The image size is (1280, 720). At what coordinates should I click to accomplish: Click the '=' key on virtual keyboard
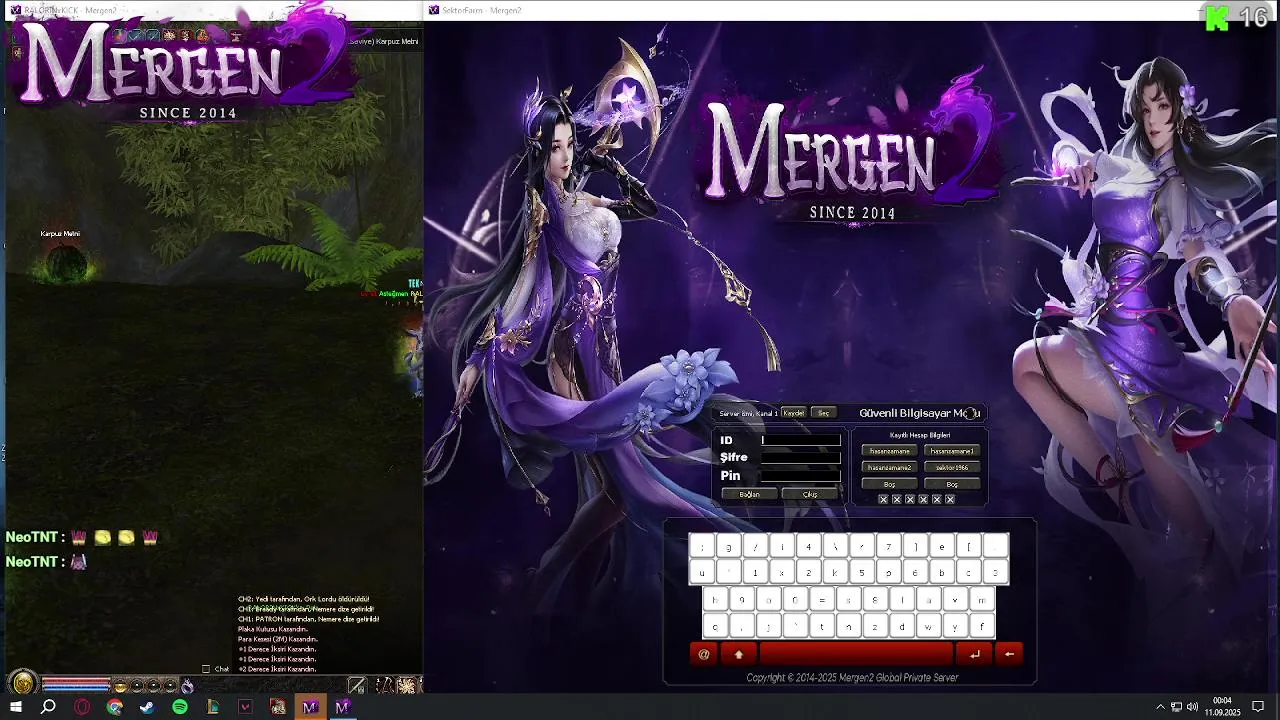822,600
